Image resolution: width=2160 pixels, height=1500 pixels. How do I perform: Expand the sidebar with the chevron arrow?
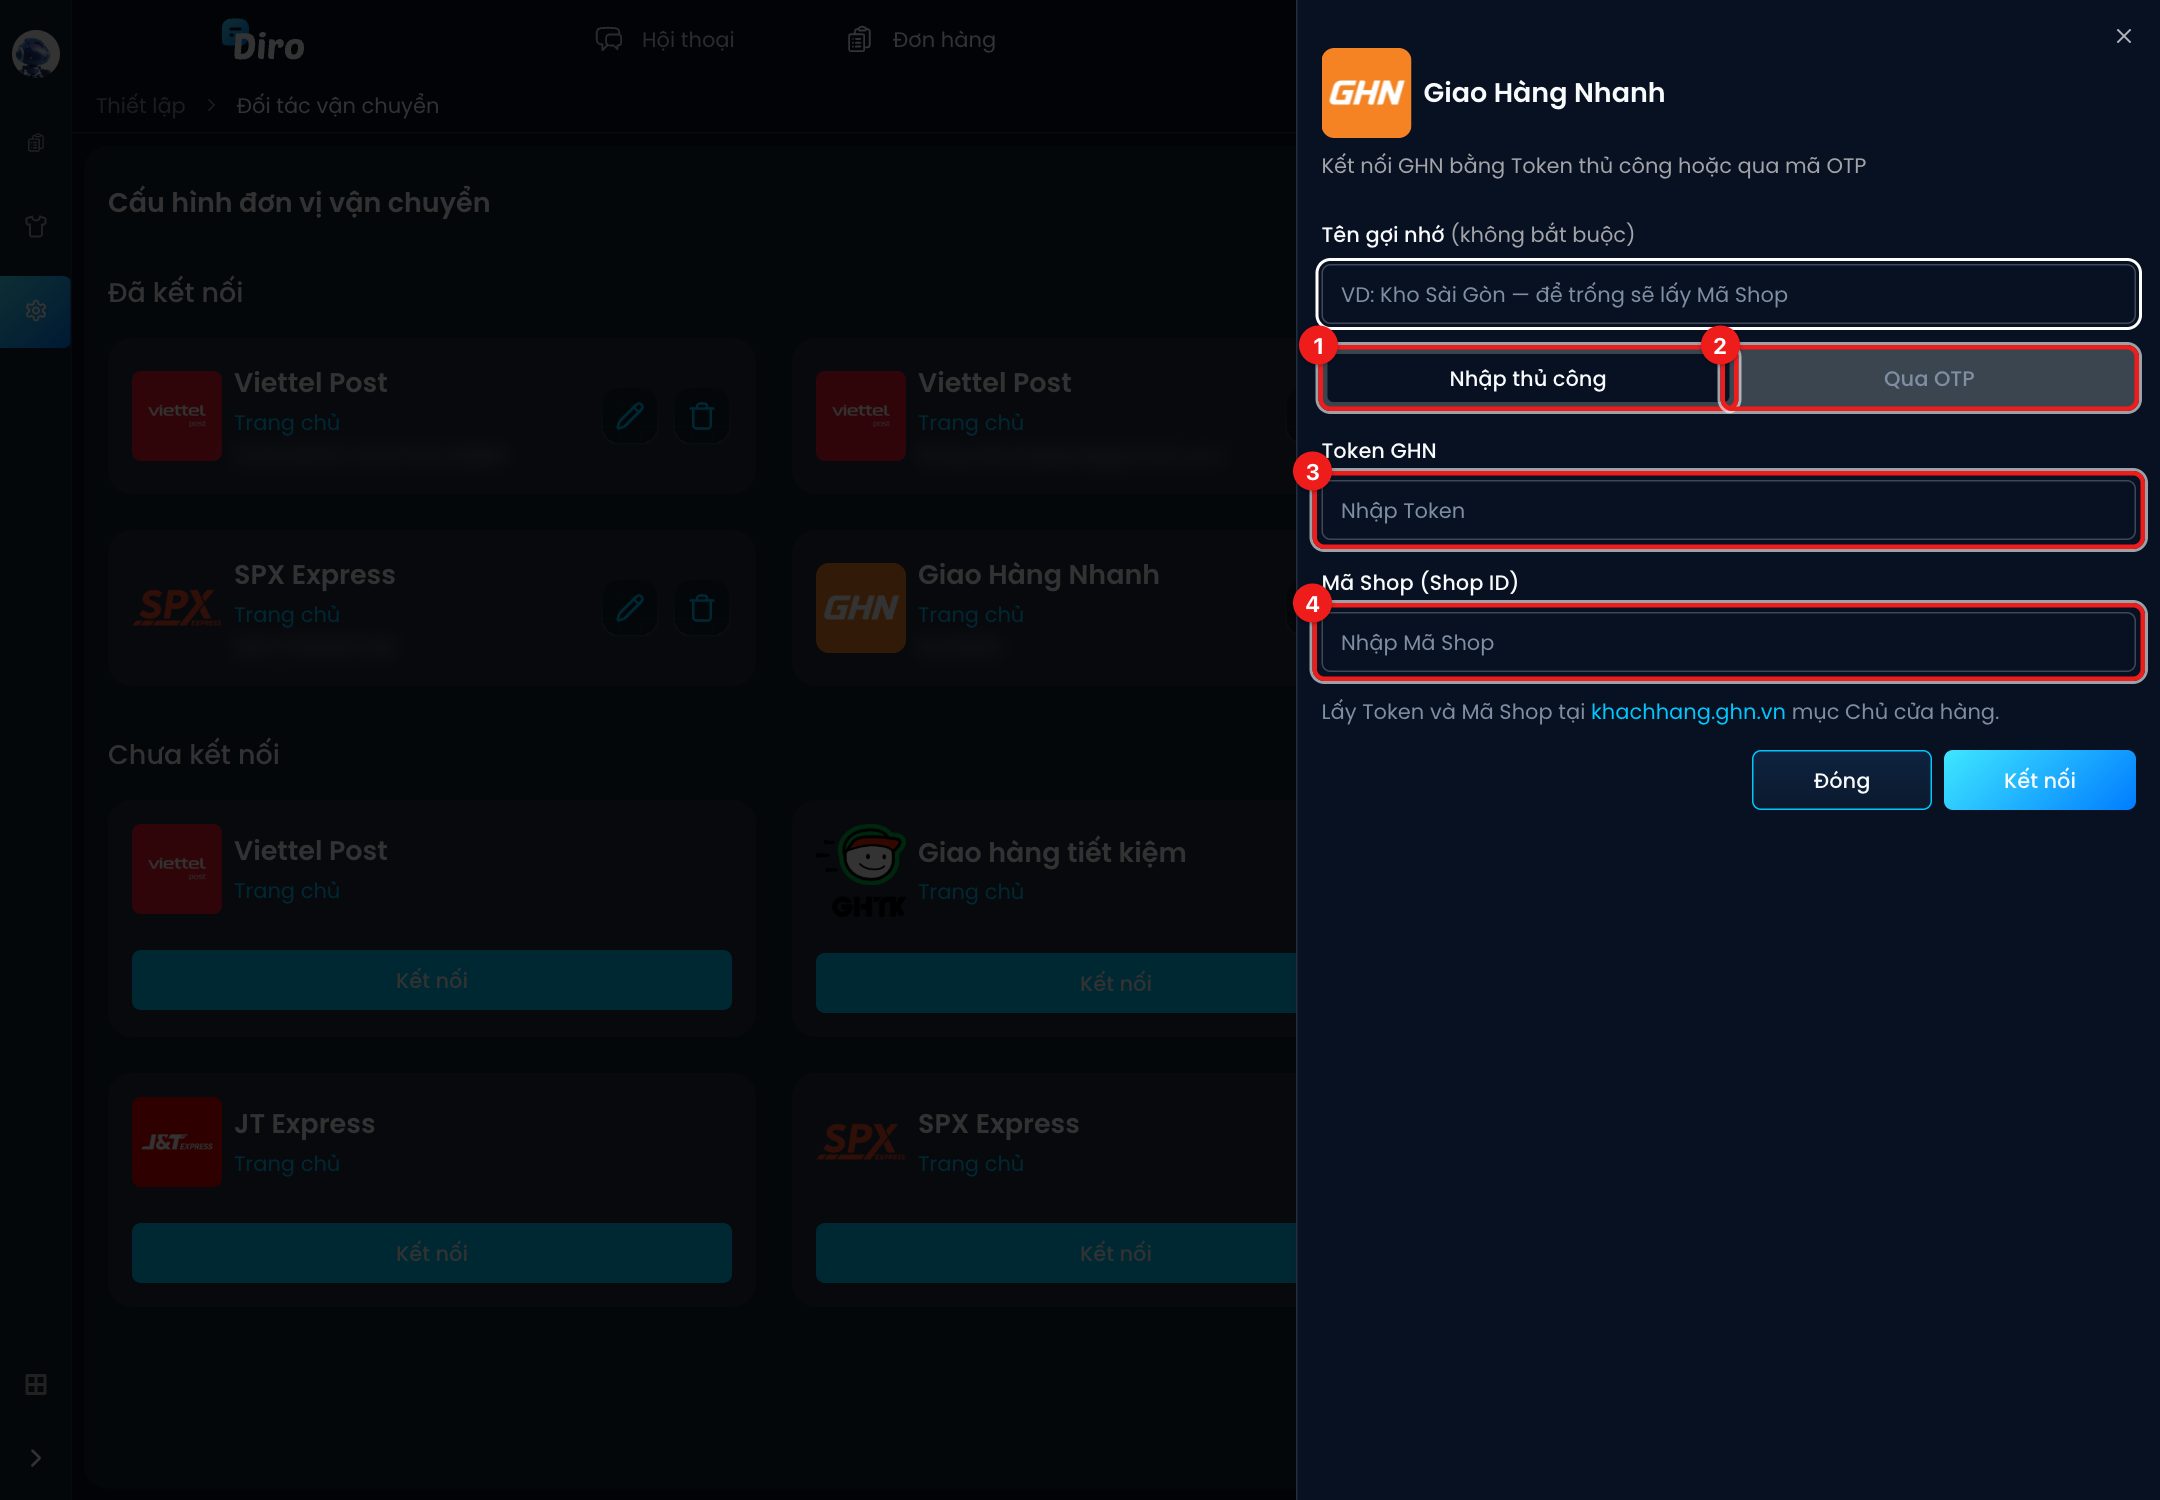coord(36,1458)
